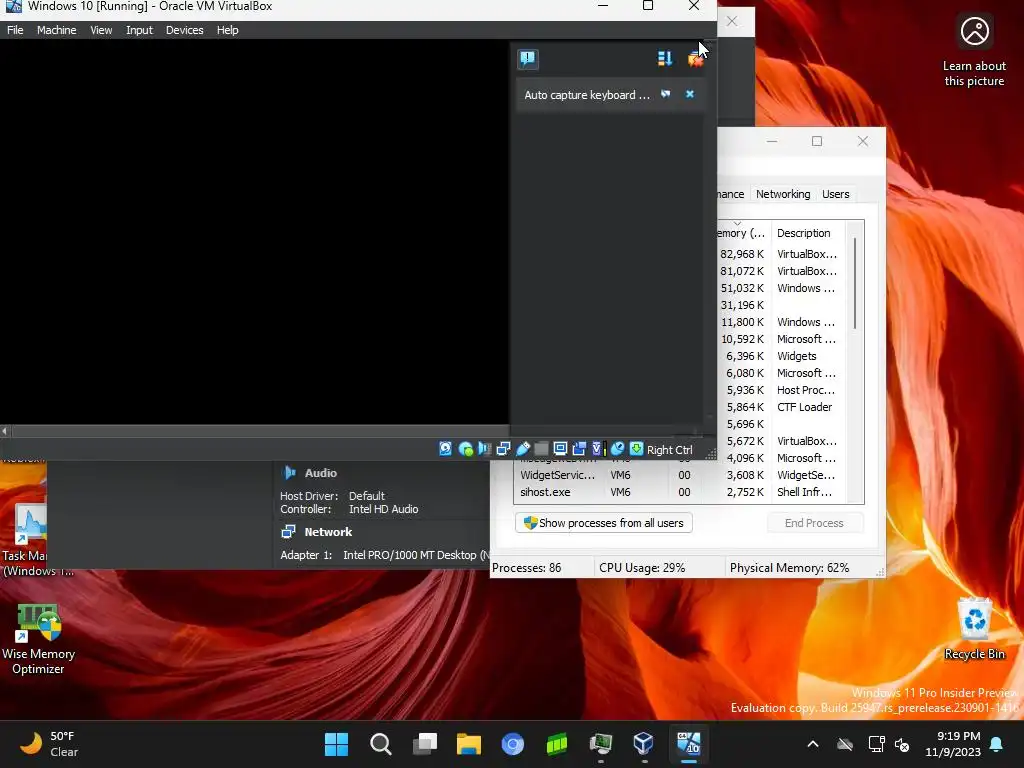
Task: Open taskbar Search
Action: tap(381, 744)
